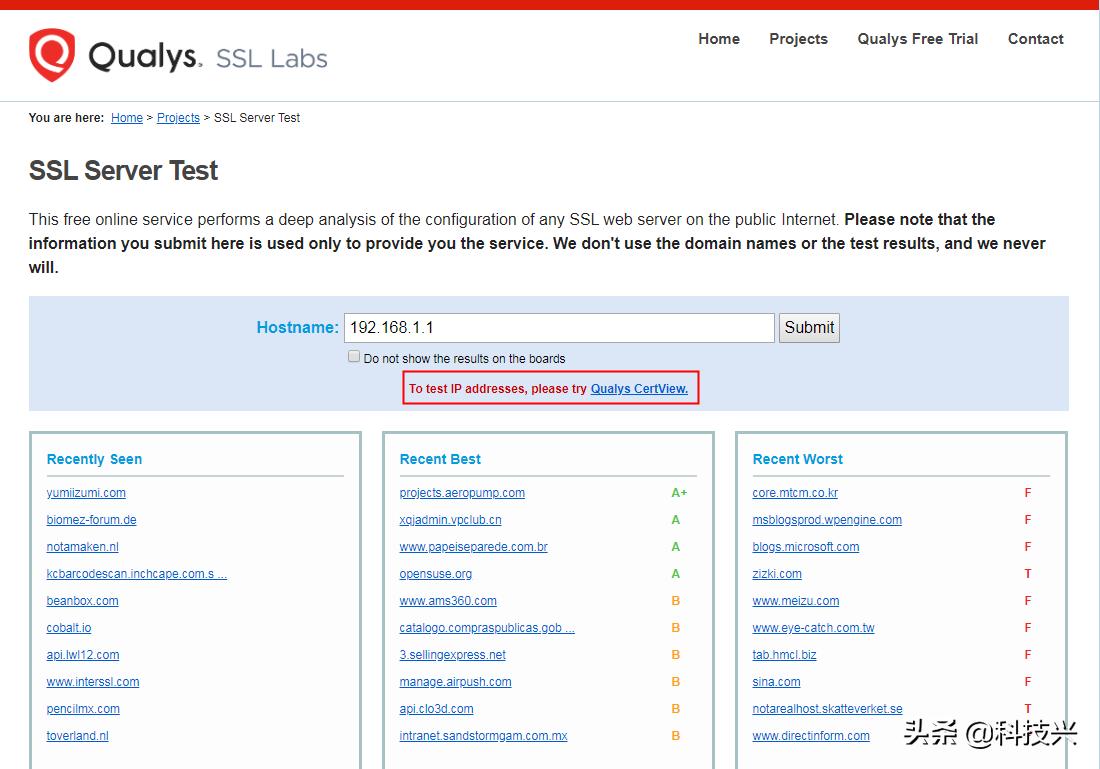Click the T grade beside zizki.com
Screen dimensions: 1100x769
[1028, 574]
